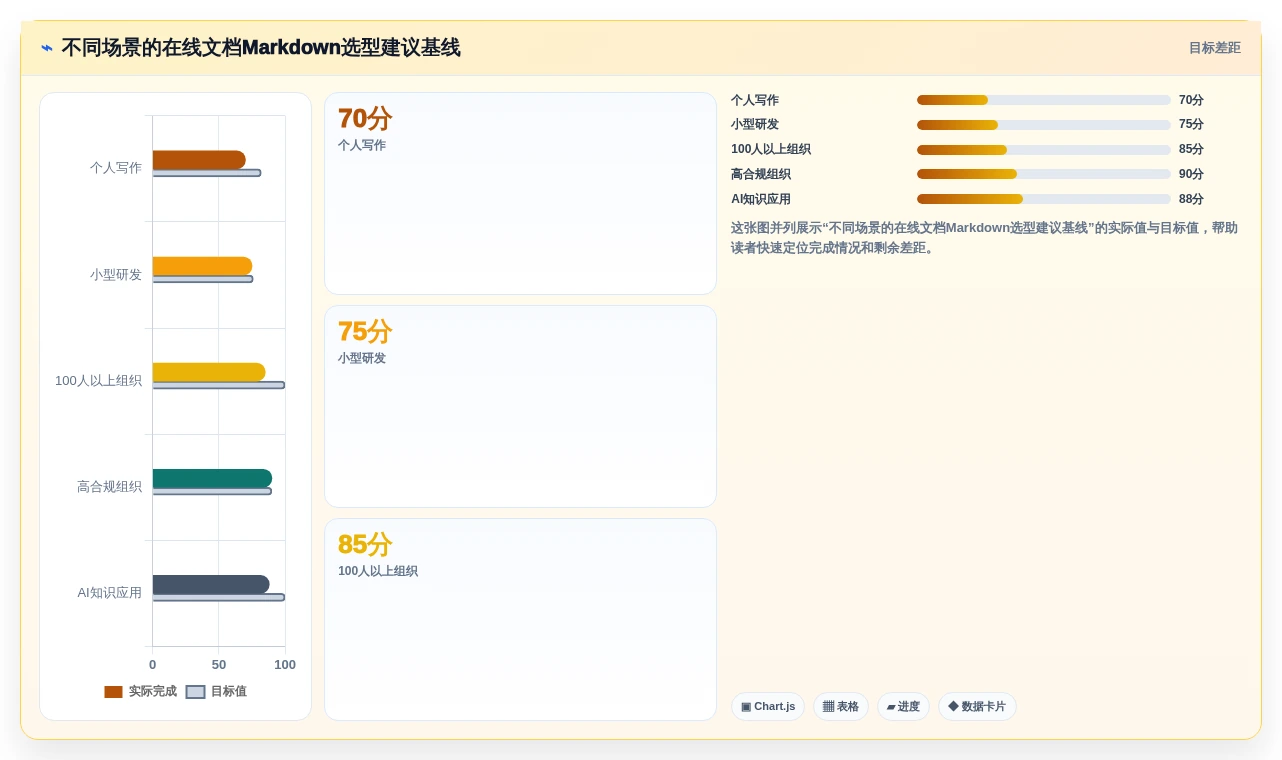Click the 个人写作 target bar in chart
The height and width of the screenshot is (760, 1282).
pos(207,173)
